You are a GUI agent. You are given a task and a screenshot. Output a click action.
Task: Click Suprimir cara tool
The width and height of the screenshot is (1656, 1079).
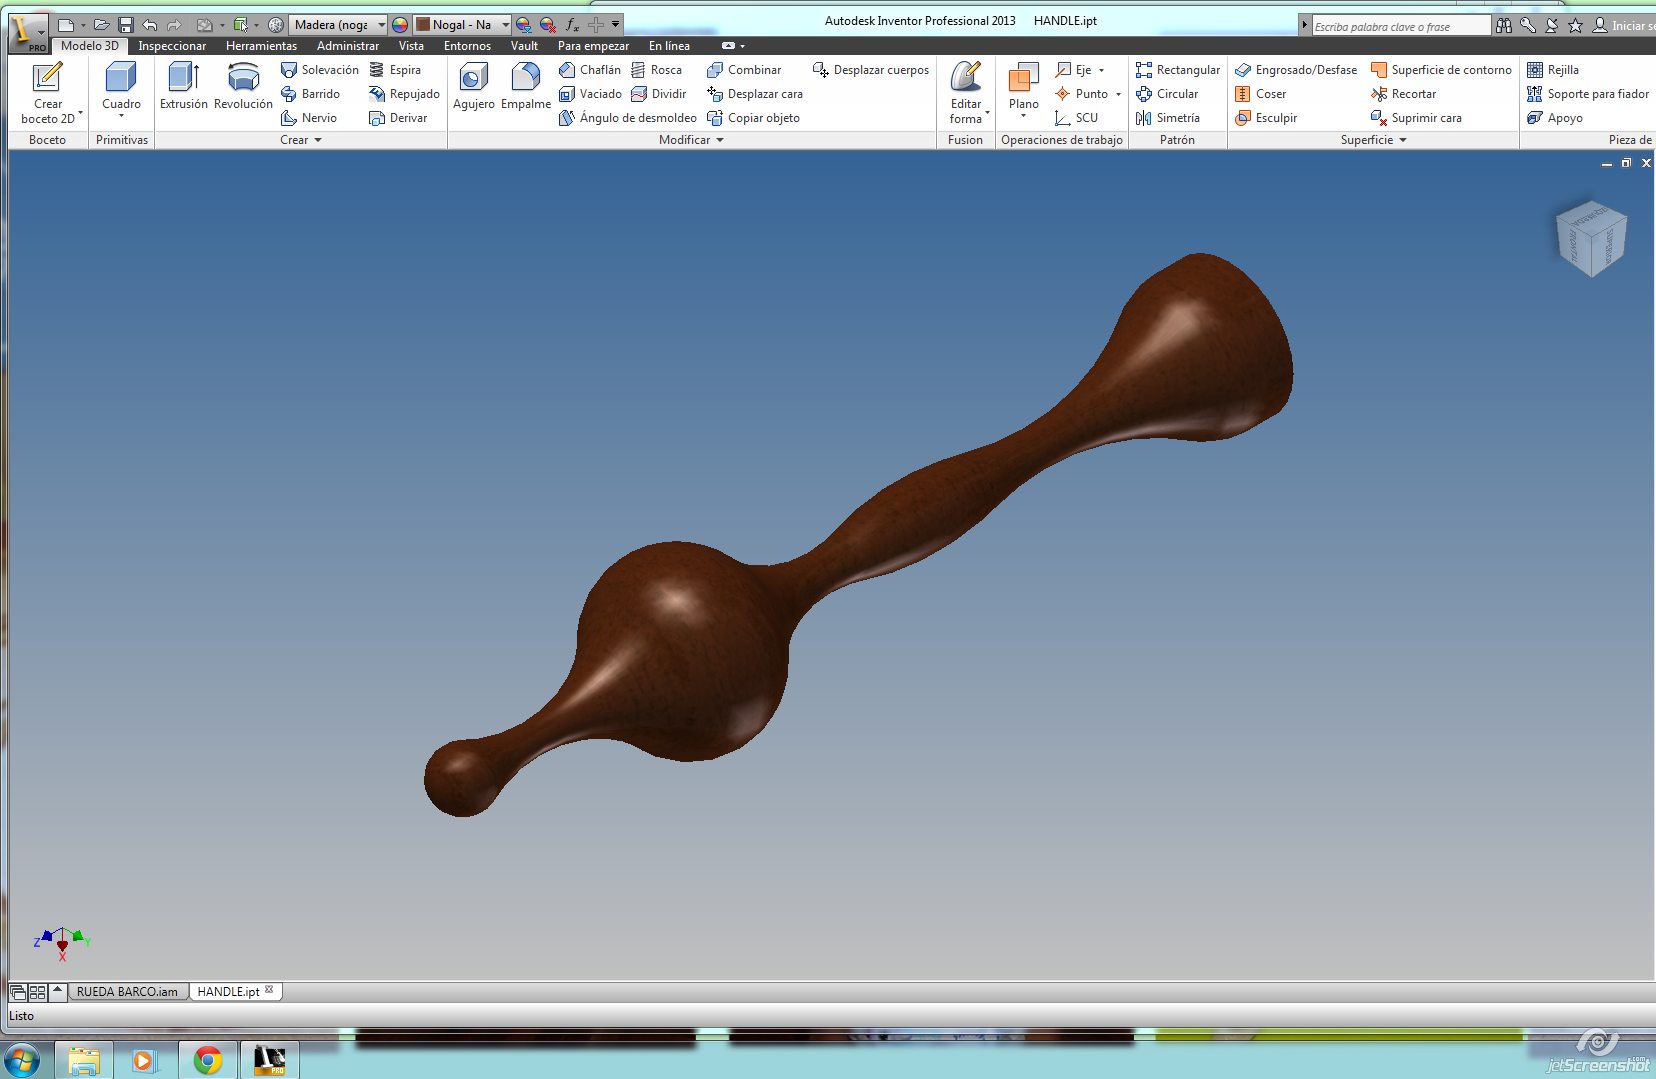click(x=1416, y=118)
